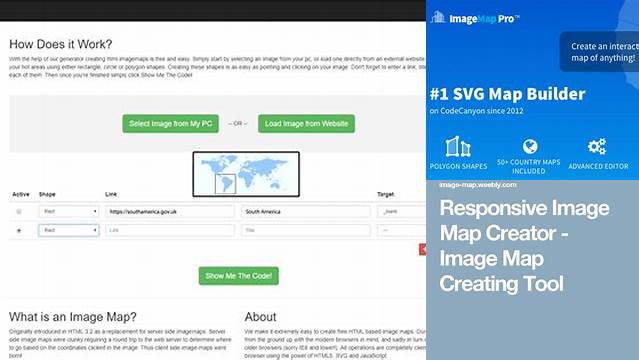Image resolution: width=639 pixels, height=360 pixels.
Task: Click the South America rectangle on map
Action: [x=225, y=184]
